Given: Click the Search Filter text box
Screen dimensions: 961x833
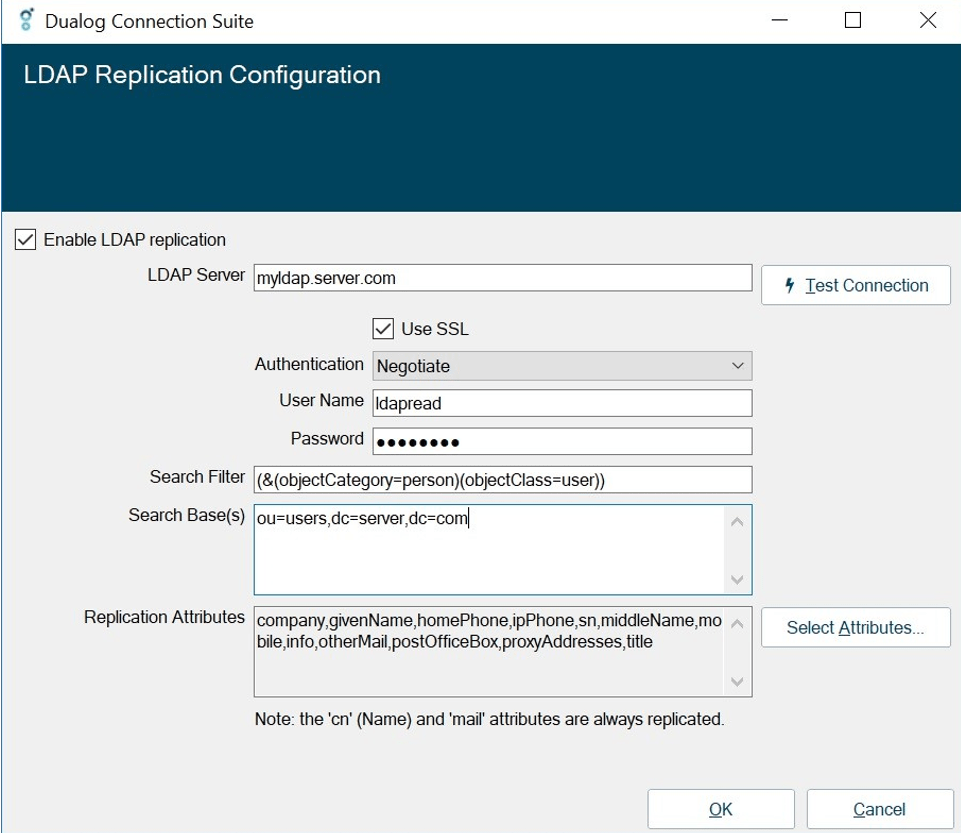Looking at the screenshot, I should 500,479.
